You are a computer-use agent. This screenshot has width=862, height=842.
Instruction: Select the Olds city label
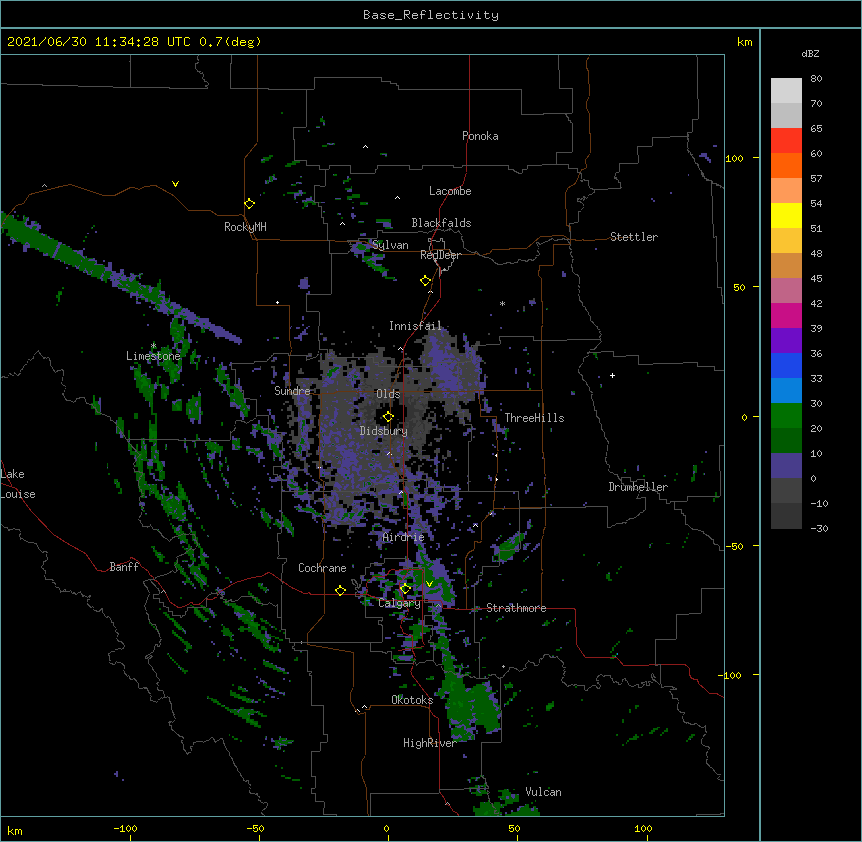pyautogui.click(x=388, y=394)
